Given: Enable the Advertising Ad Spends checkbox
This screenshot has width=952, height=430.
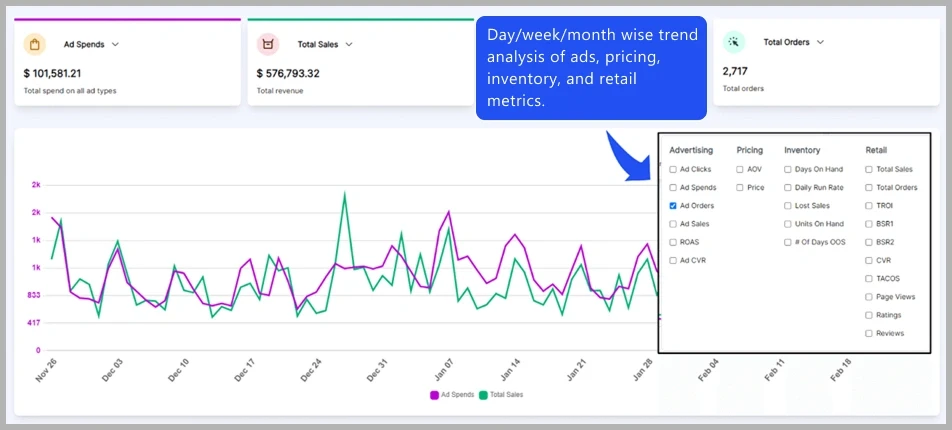Looking at the screenshot, I should click(673, 188).
